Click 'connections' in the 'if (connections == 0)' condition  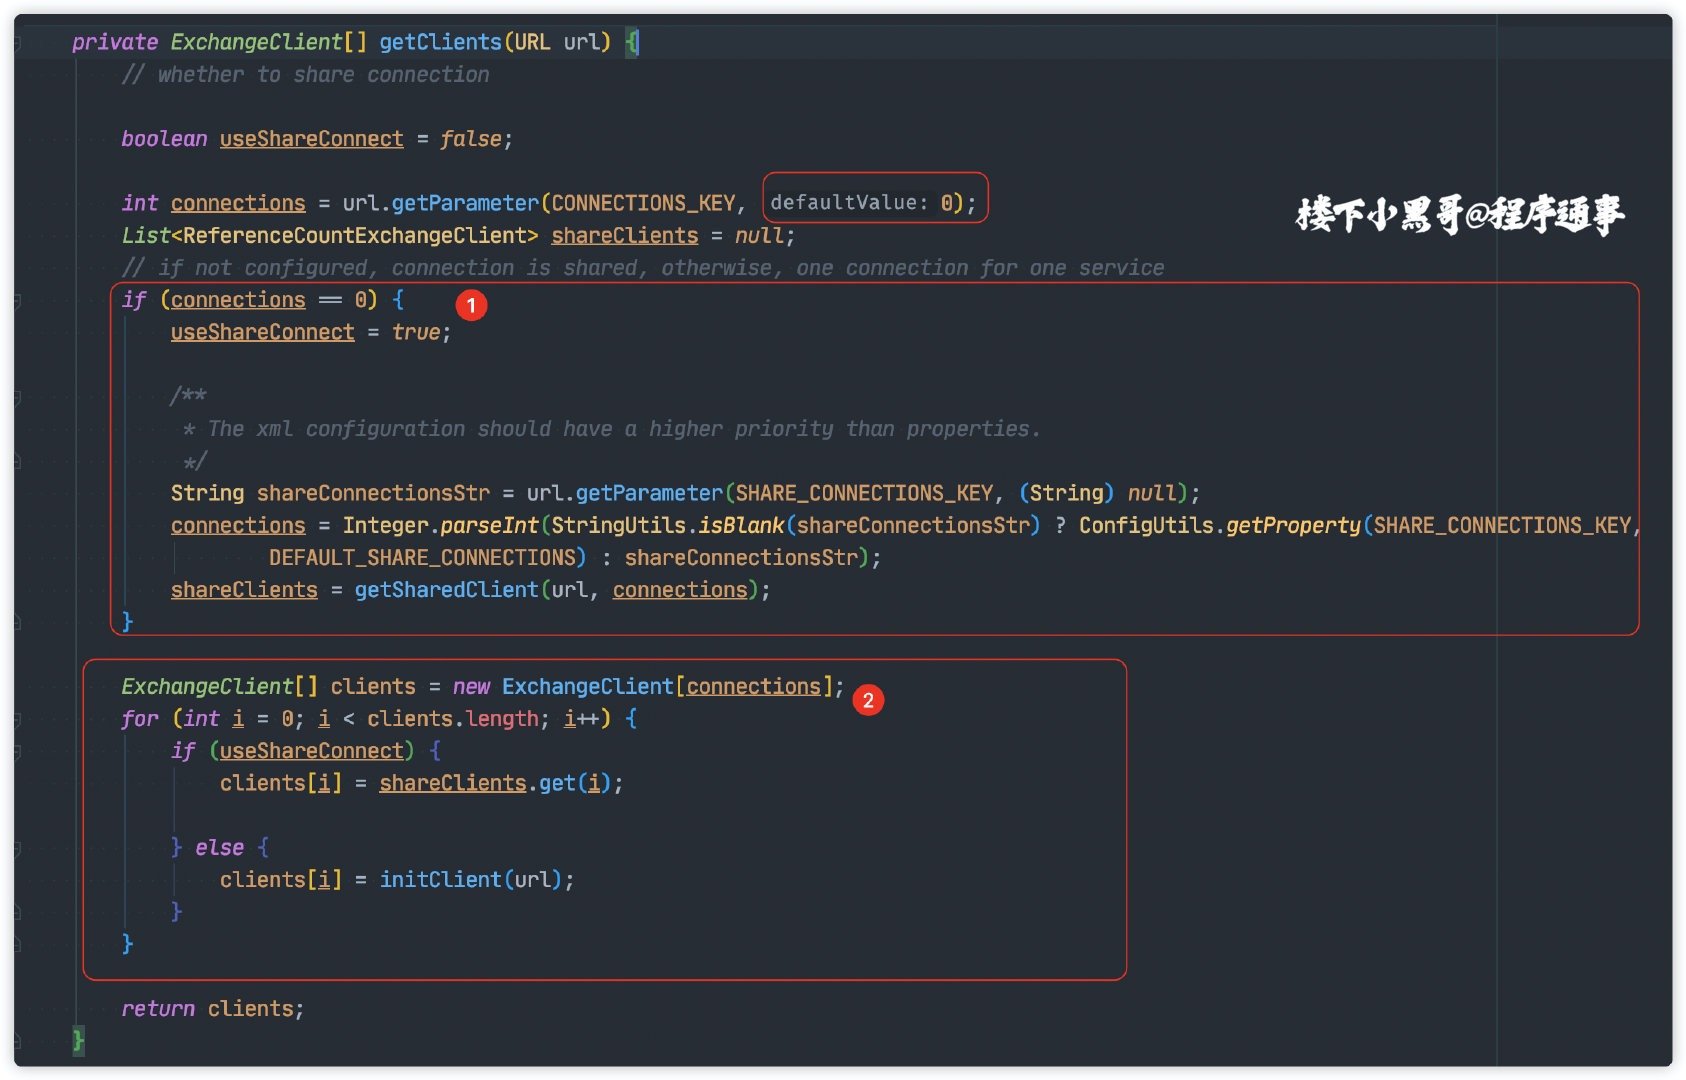tap(238, 300)
